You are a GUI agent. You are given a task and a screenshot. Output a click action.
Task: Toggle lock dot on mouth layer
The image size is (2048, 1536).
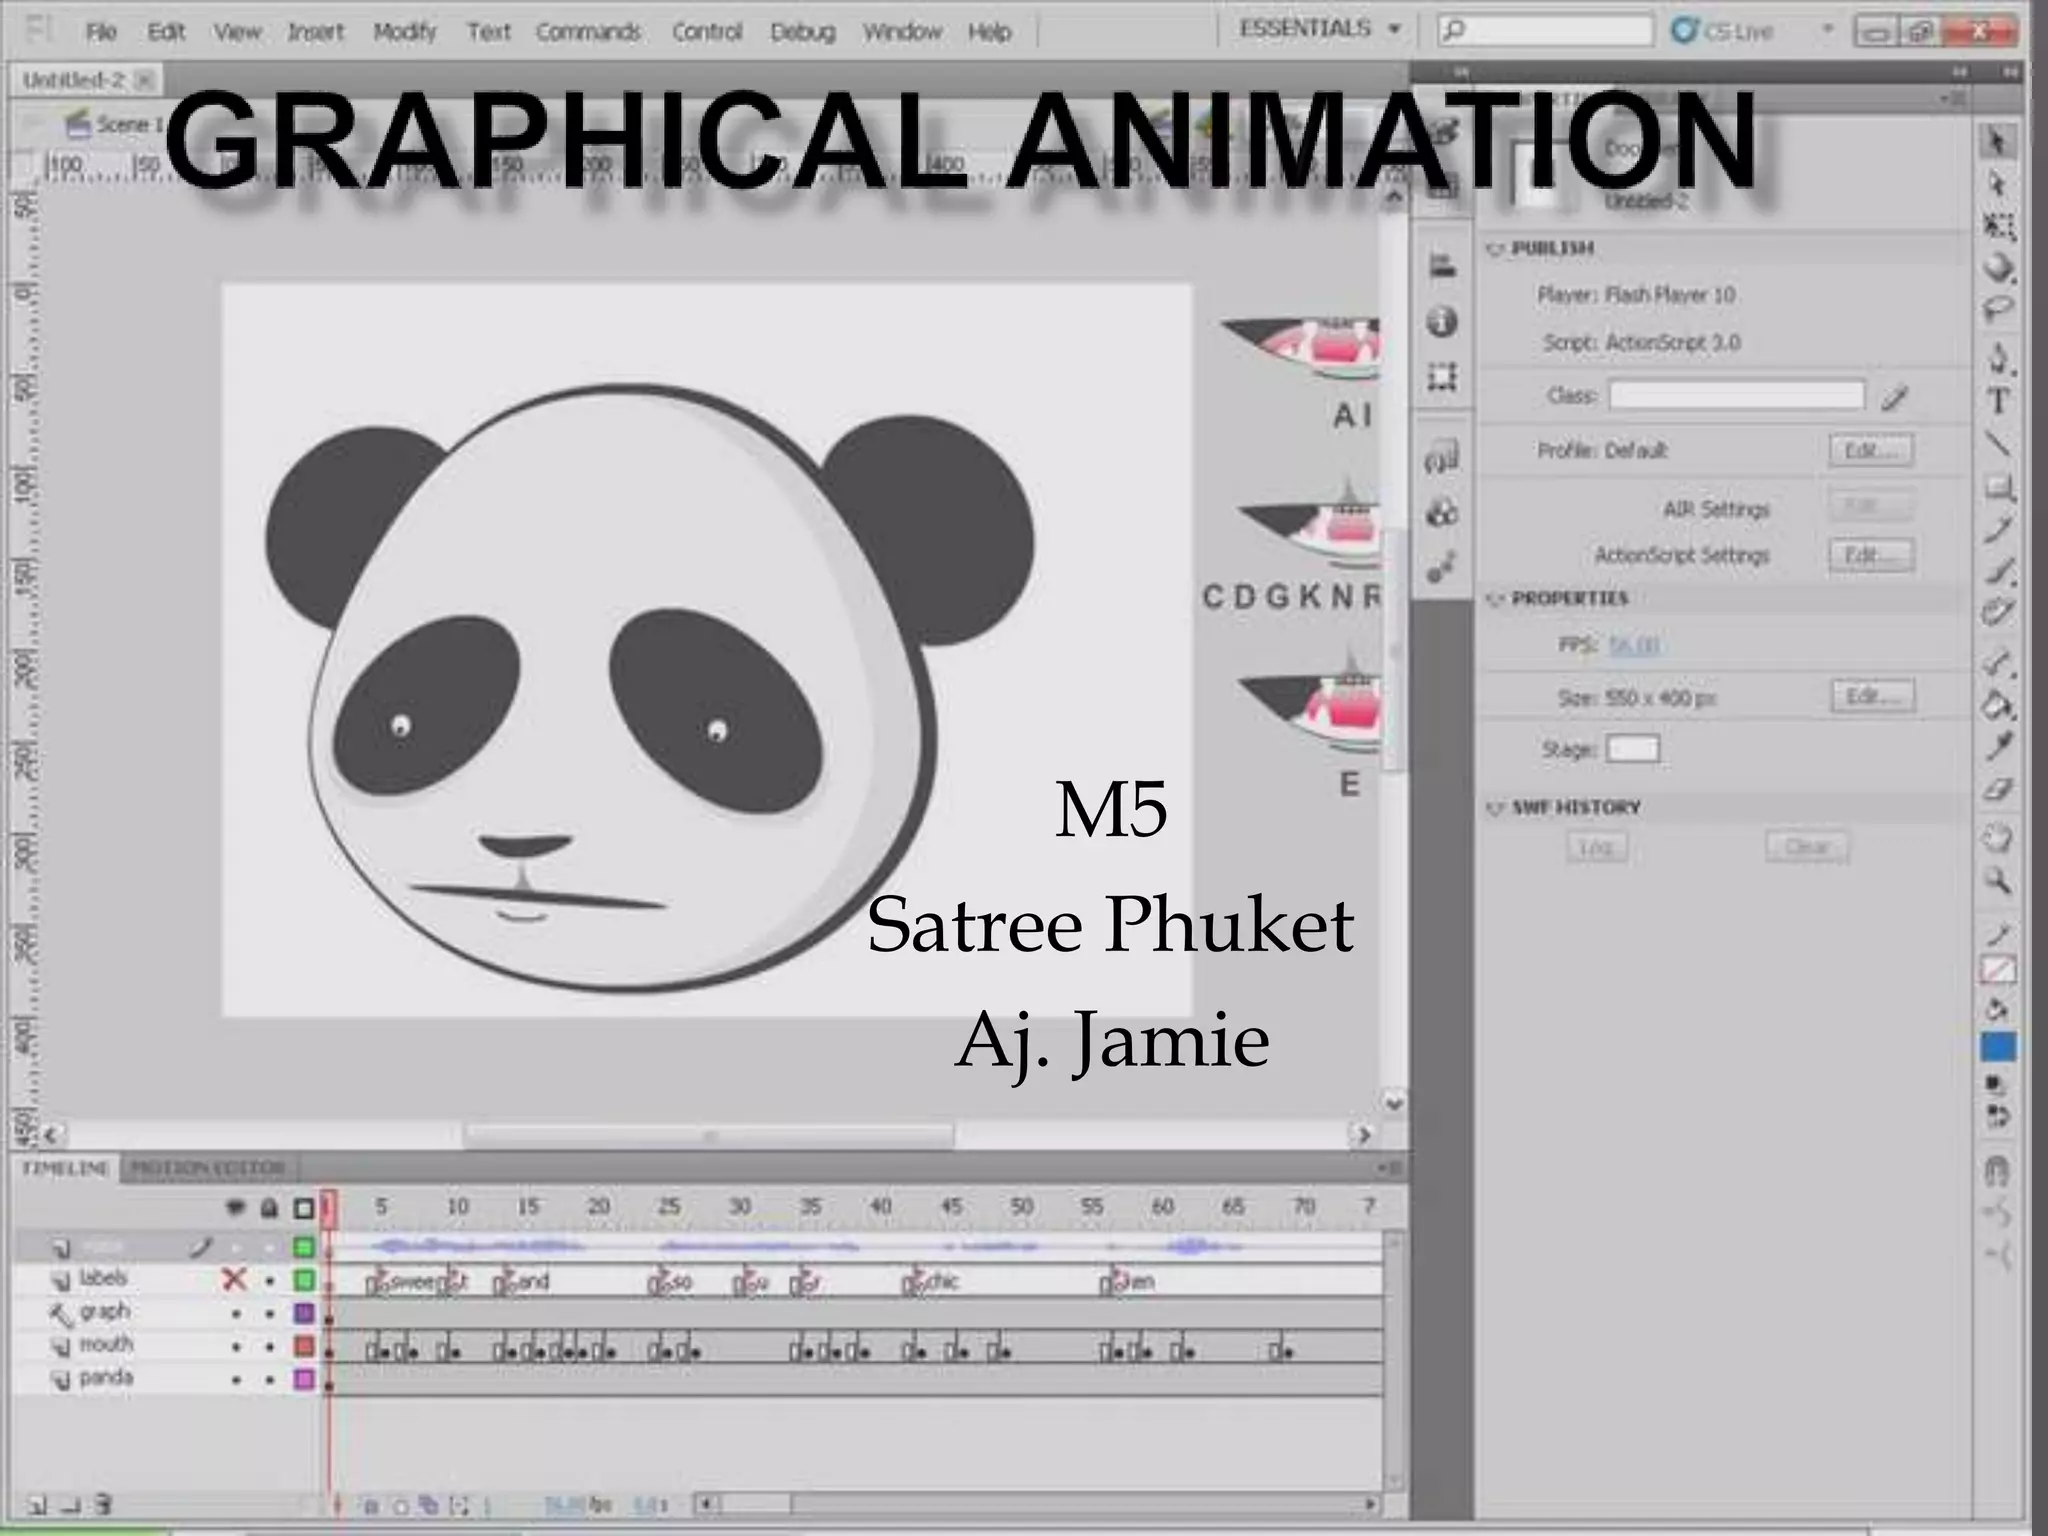click(x=269, y=1347)
